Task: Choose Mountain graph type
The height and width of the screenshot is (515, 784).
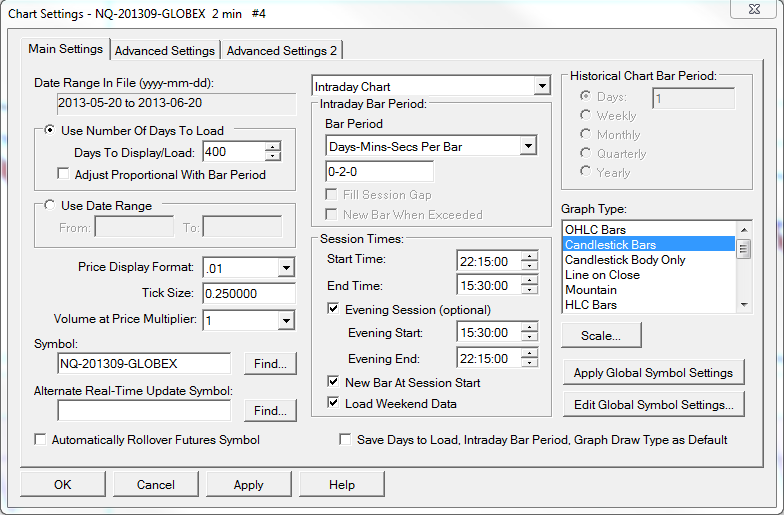Action: pos(649,290)
